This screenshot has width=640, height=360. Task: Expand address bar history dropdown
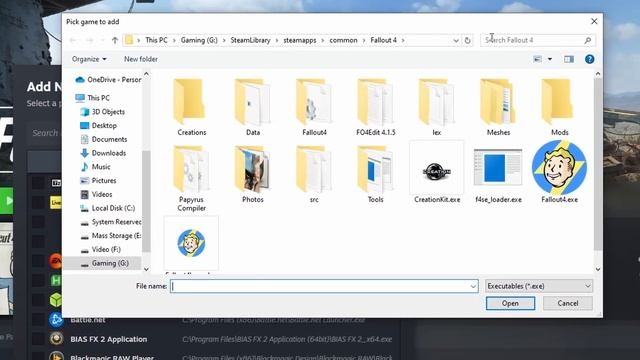(x=456, y=40)
